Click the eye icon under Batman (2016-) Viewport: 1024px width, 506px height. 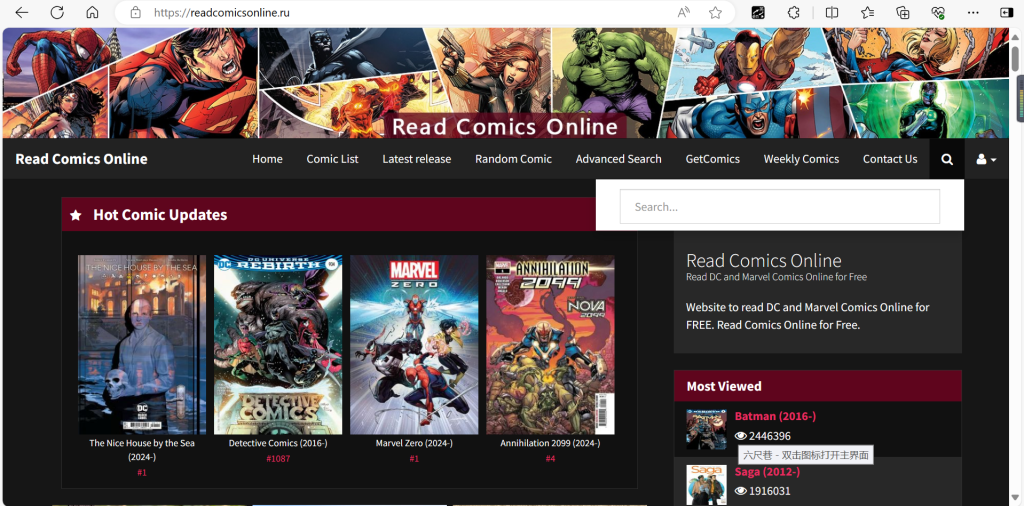click(741, 436)
